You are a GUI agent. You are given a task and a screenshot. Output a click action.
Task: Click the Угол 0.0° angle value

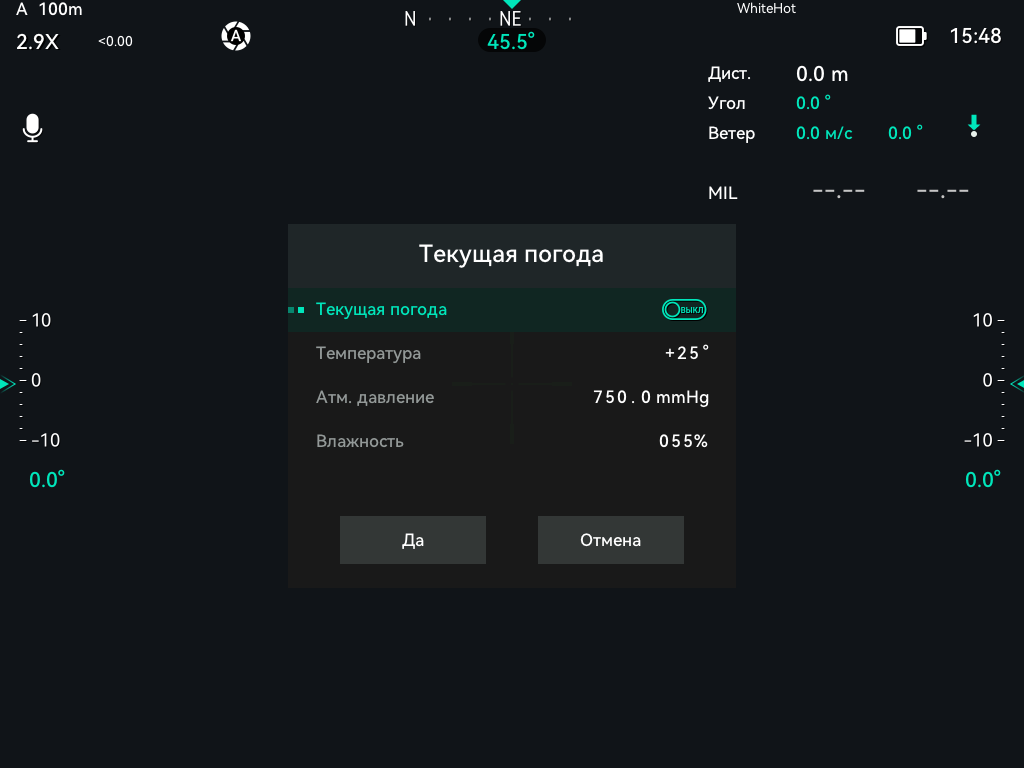tap(813, 103)
